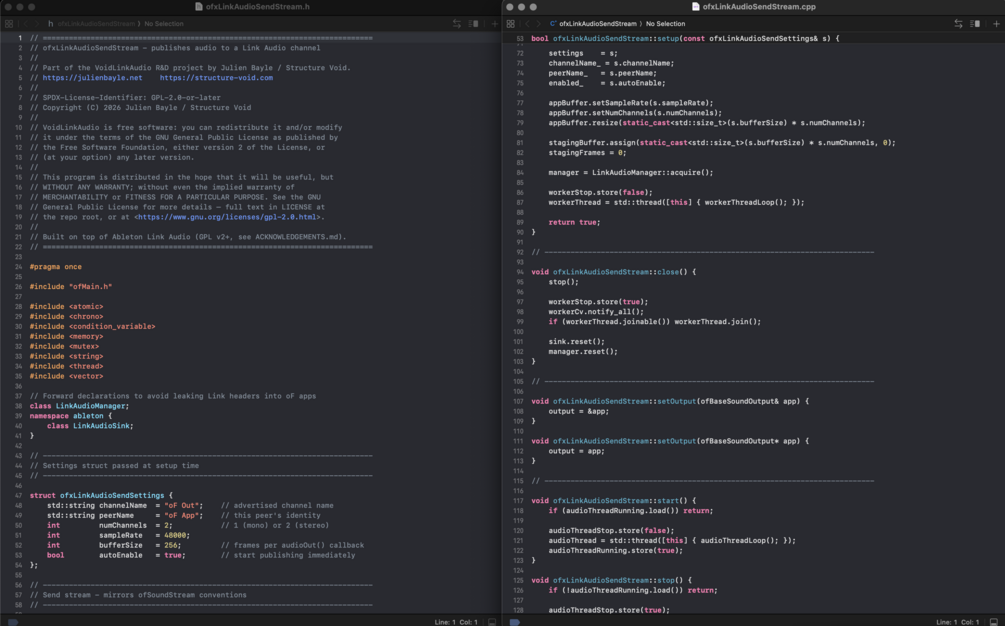This screenshot has height=626, width=1005.
Task: Click 'return true;' line in setup function
Action: 574,222
